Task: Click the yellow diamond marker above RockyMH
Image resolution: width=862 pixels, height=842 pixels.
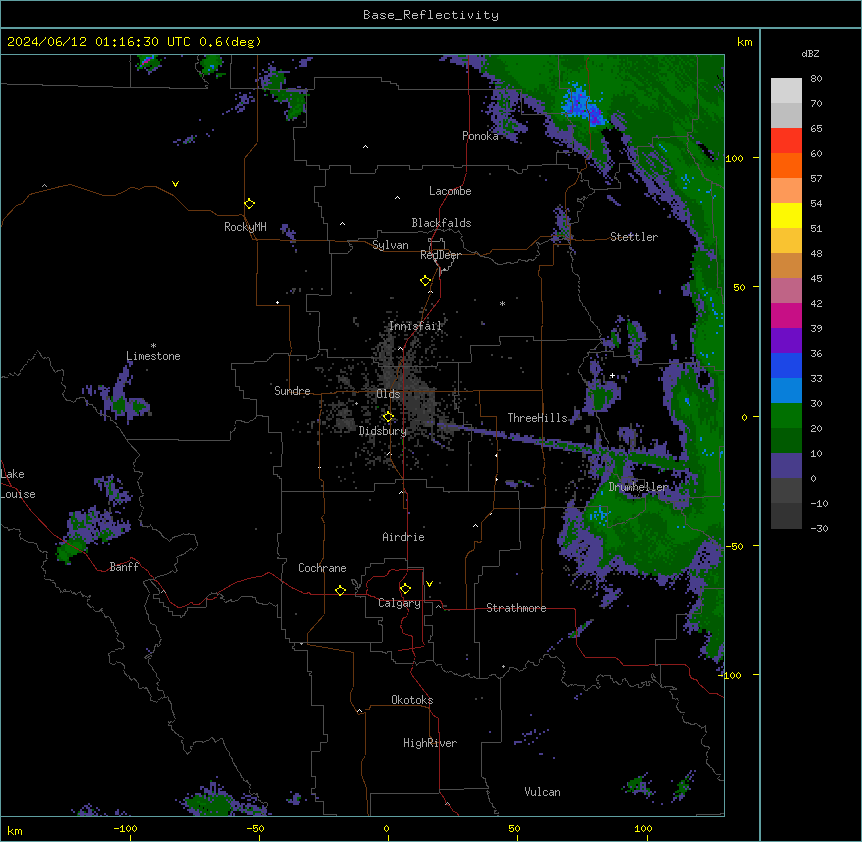Action: pyautogui.click(x=249, y=204)
